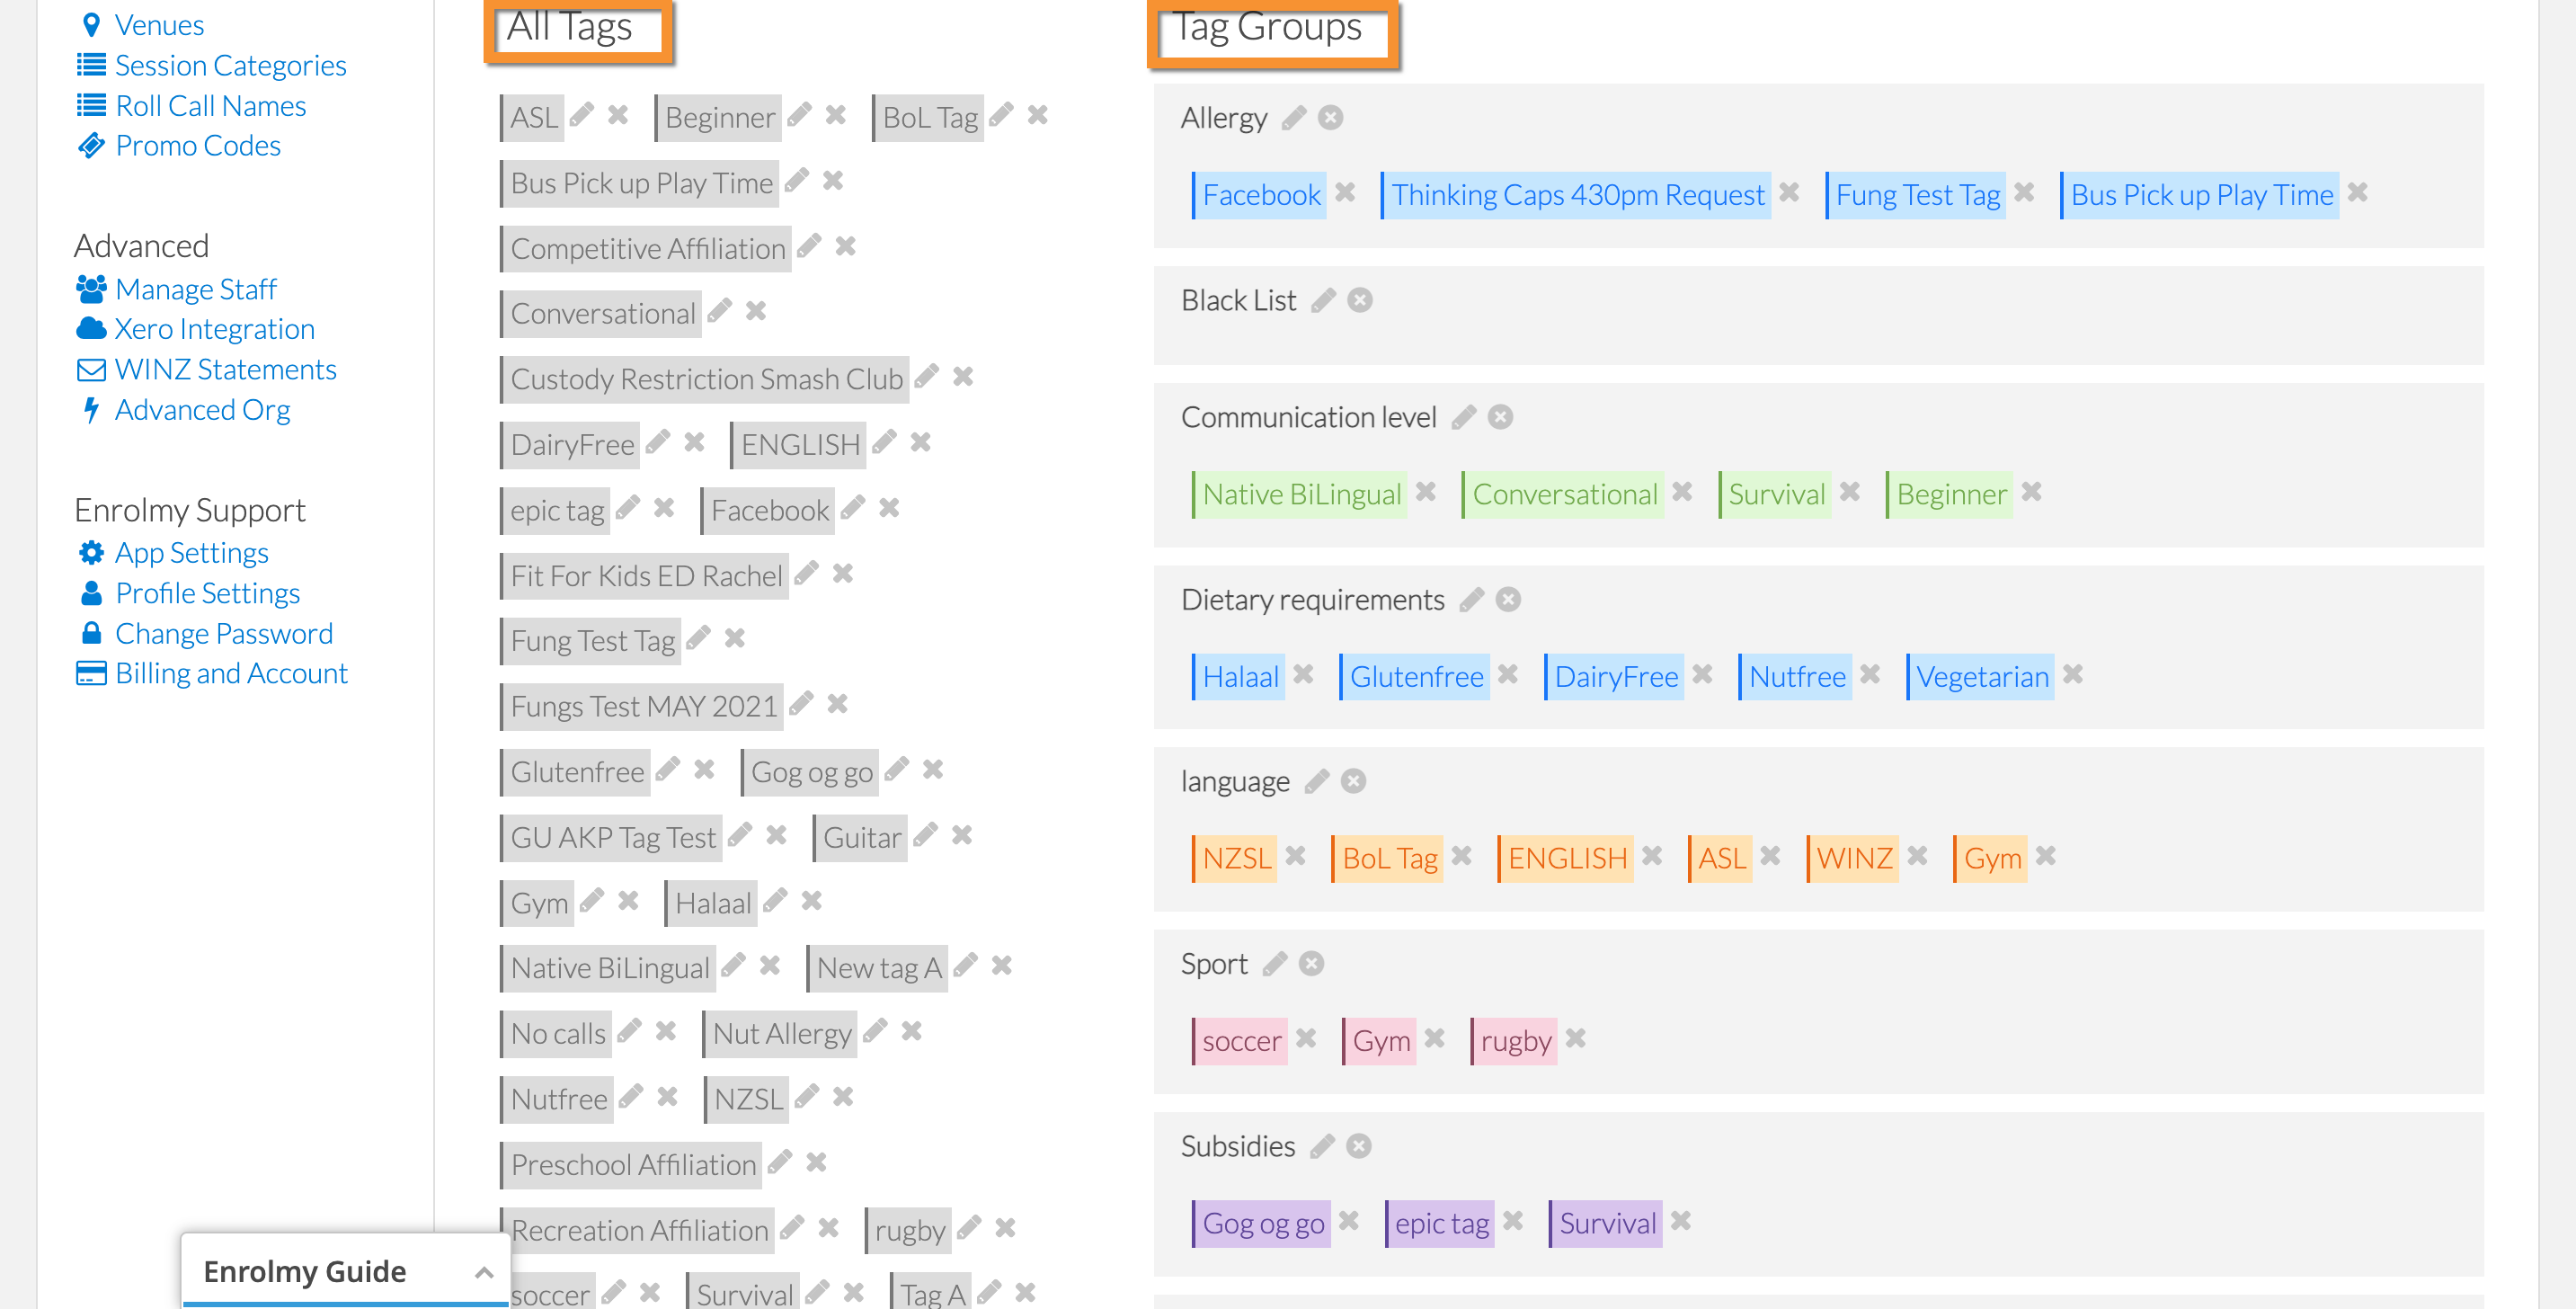Edit the DairyFree tag in All Tags
The image size is (2576, 1309).
657,442
